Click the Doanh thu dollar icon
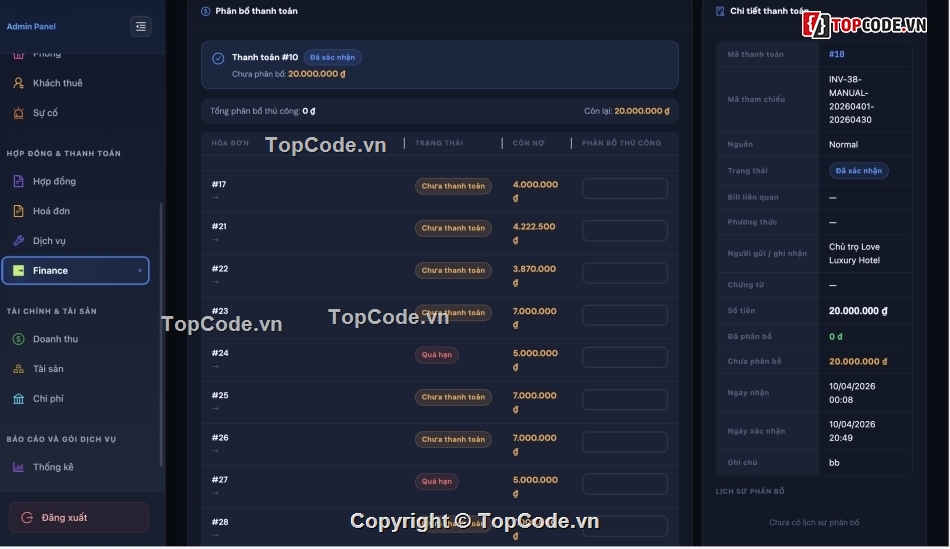The image size is (950, 549). coord(18,339)
